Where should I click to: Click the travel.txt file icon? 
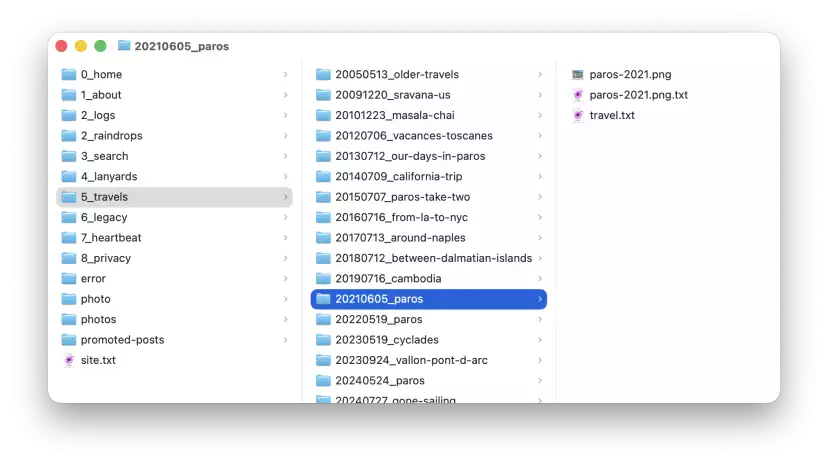[578, 115]
